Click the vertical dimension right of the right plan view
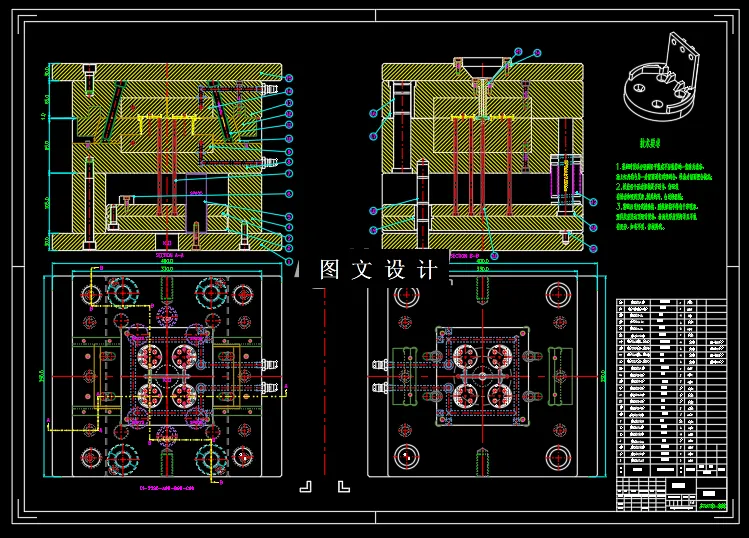Screen dimensions: 749x538 tap(603, 376)
